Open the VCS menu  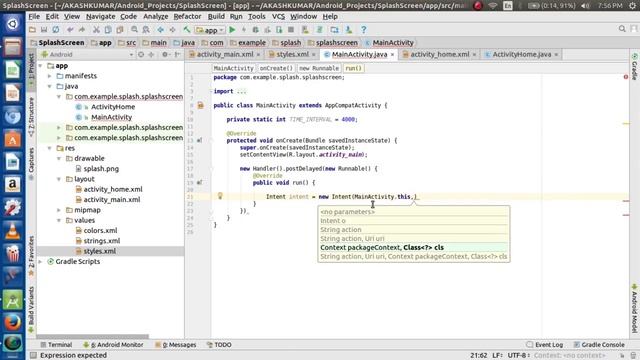278,16
